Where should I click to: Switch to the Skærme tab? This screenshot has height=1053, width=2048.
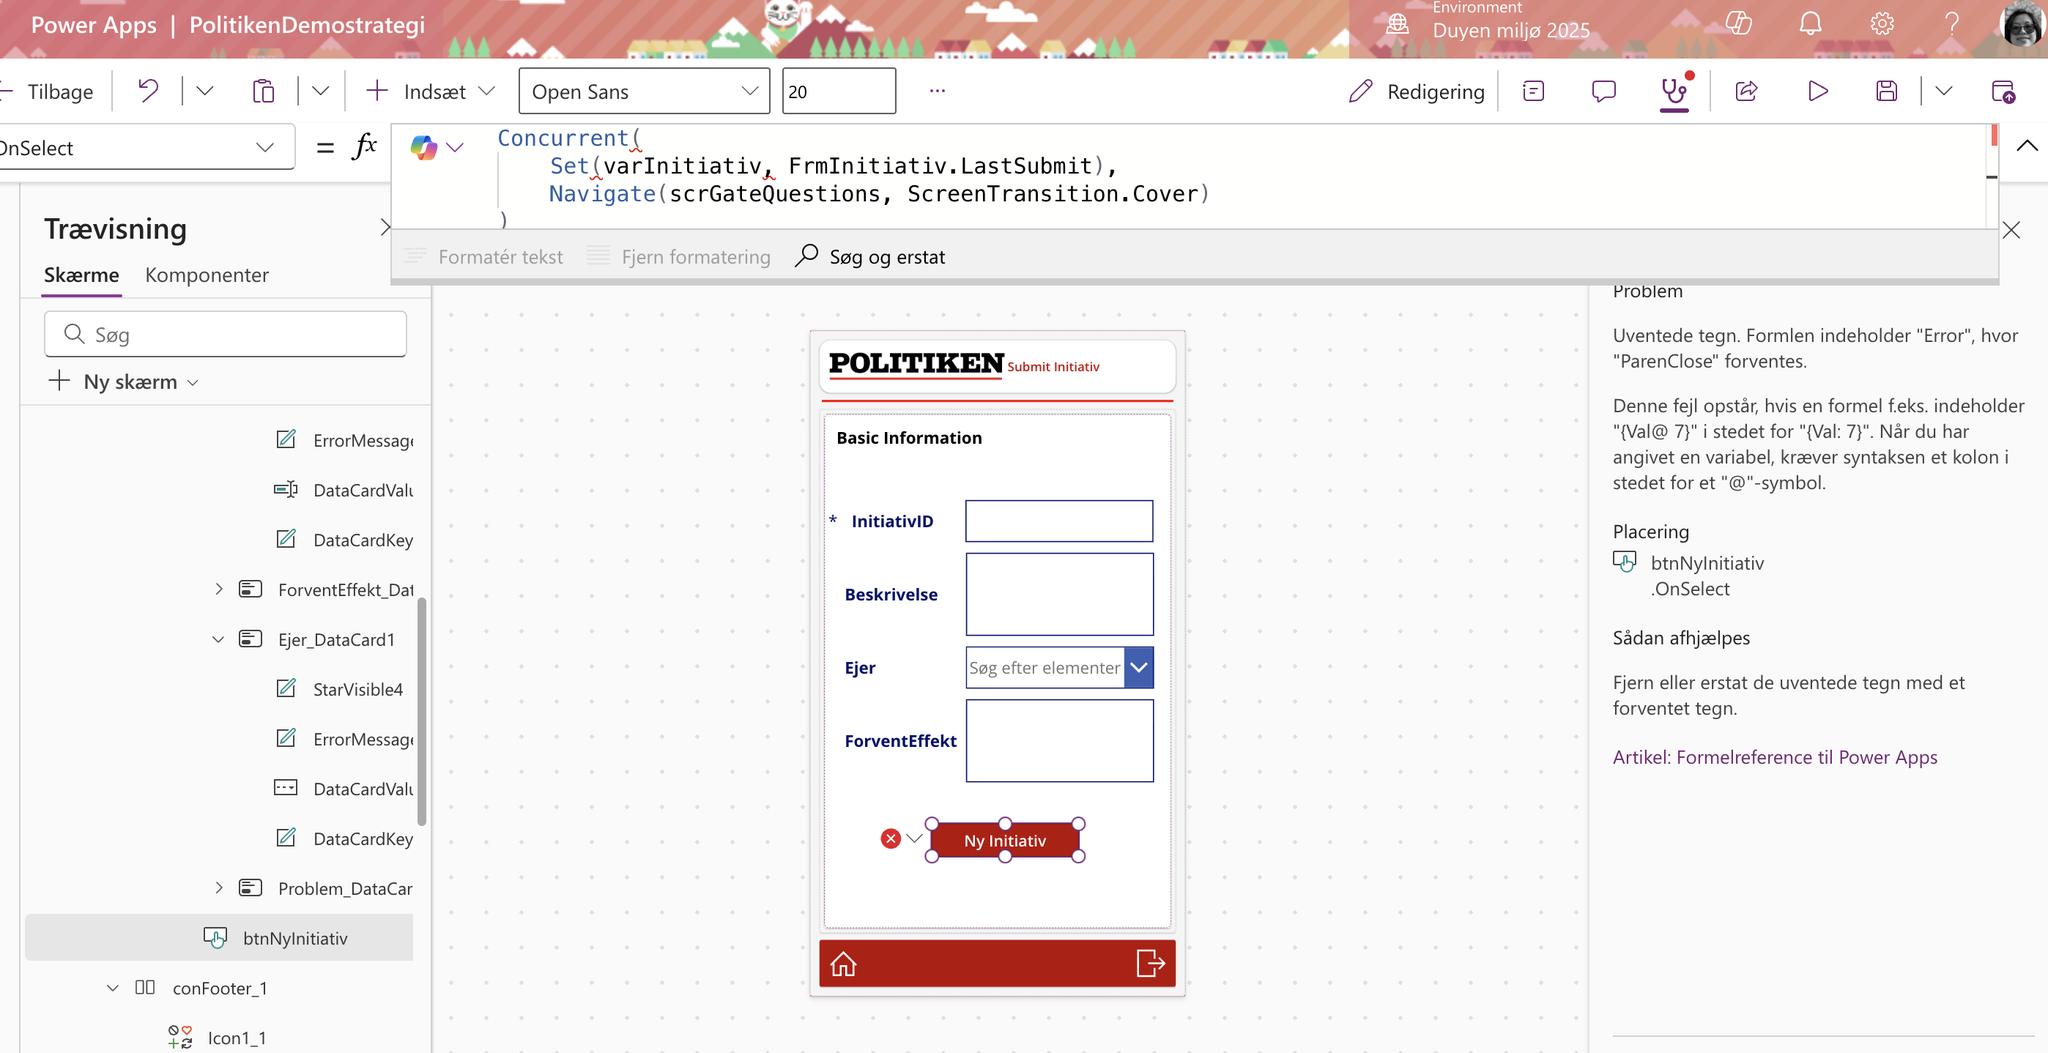click(x=81, y=275)
